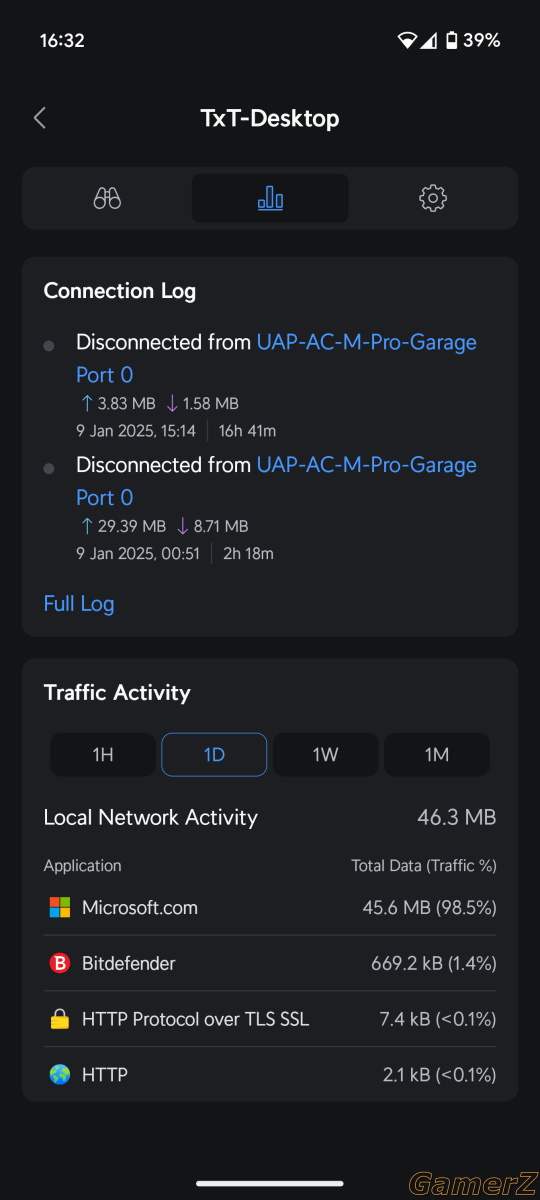540x1200 pixels.
Task: Tap the yellow padlock TLS icon
Action: pos(60,1020)
